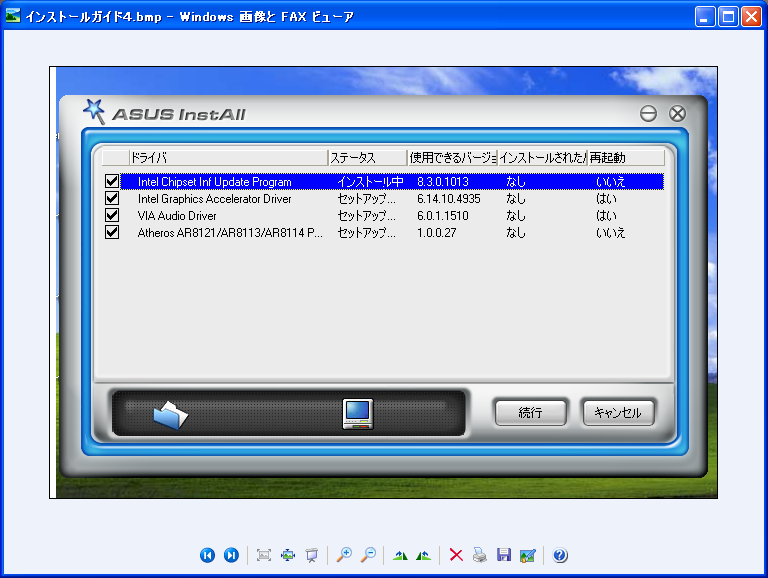
Task: Sort by ドライバ column header
Action: 228,158
